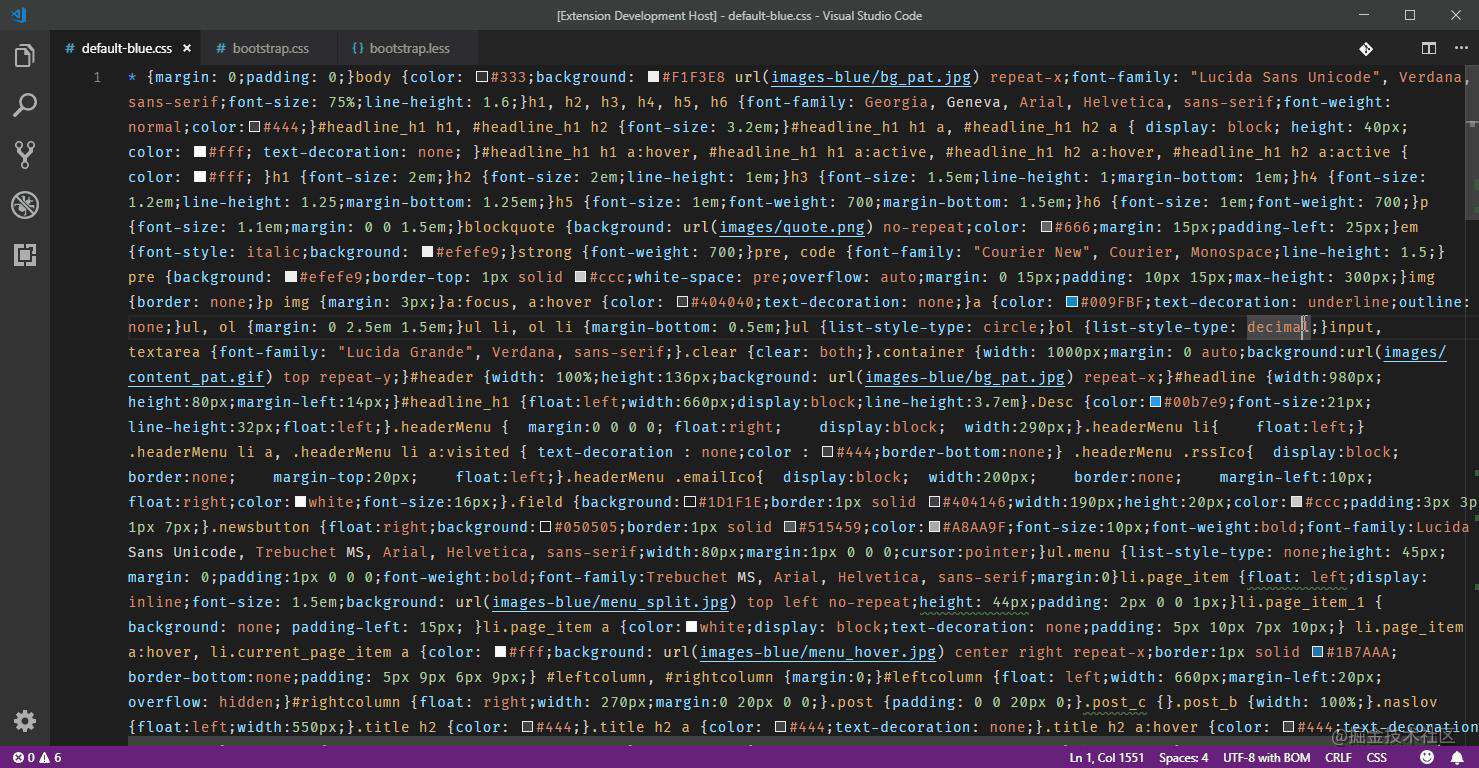This screenshot has width=1479, height=768.
Task: Switch to the bootstrap.less tab
Action: (410, 48)
